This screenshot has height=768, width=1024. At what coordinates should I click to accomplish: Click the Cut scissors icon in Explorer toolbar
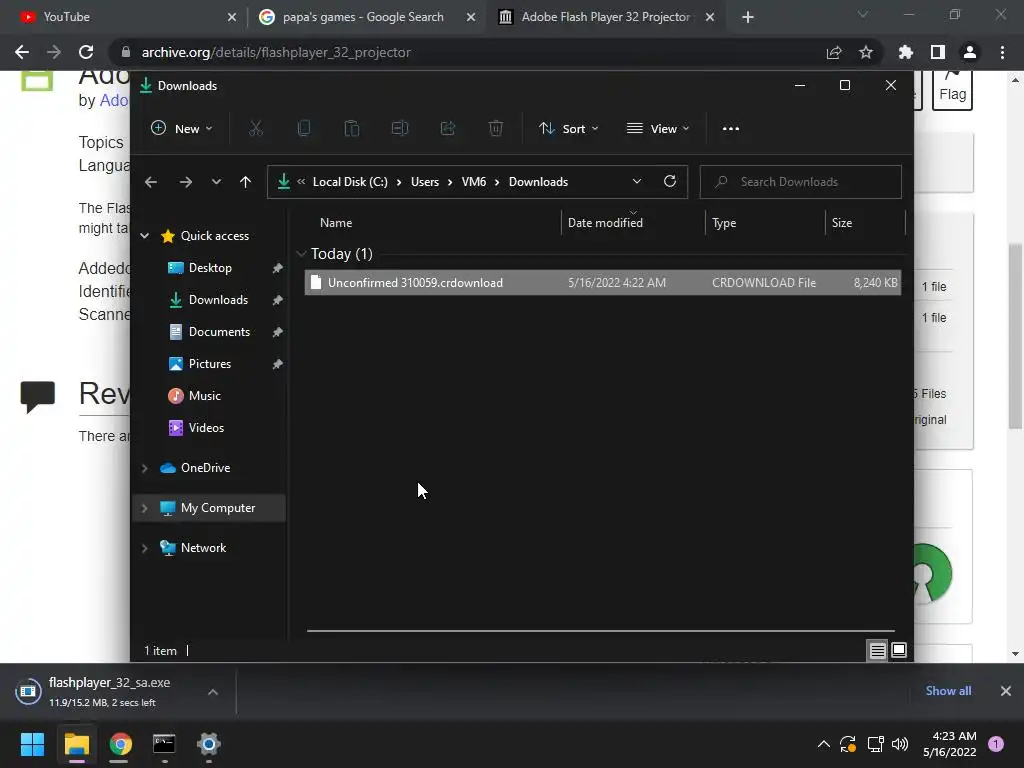[x=255, y=129]
